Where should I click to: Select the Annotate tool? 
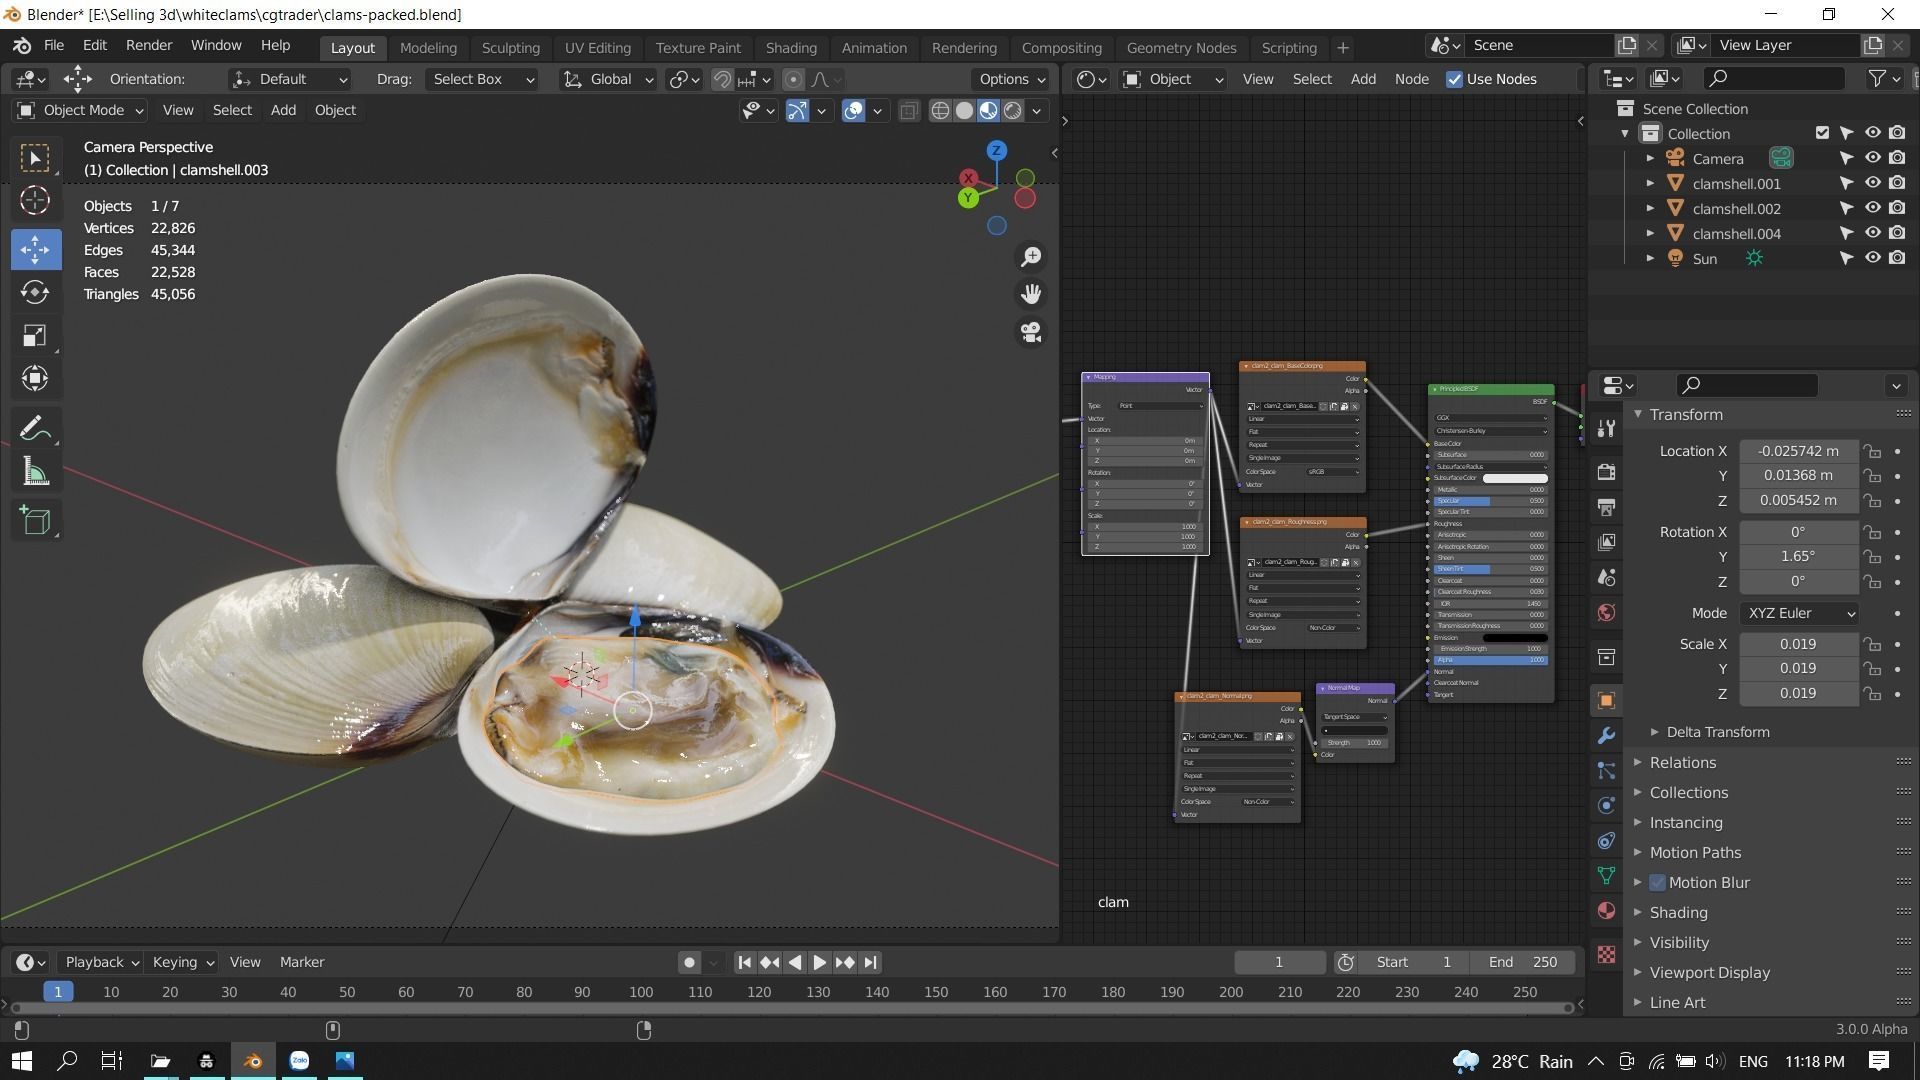tap(35, 429)
